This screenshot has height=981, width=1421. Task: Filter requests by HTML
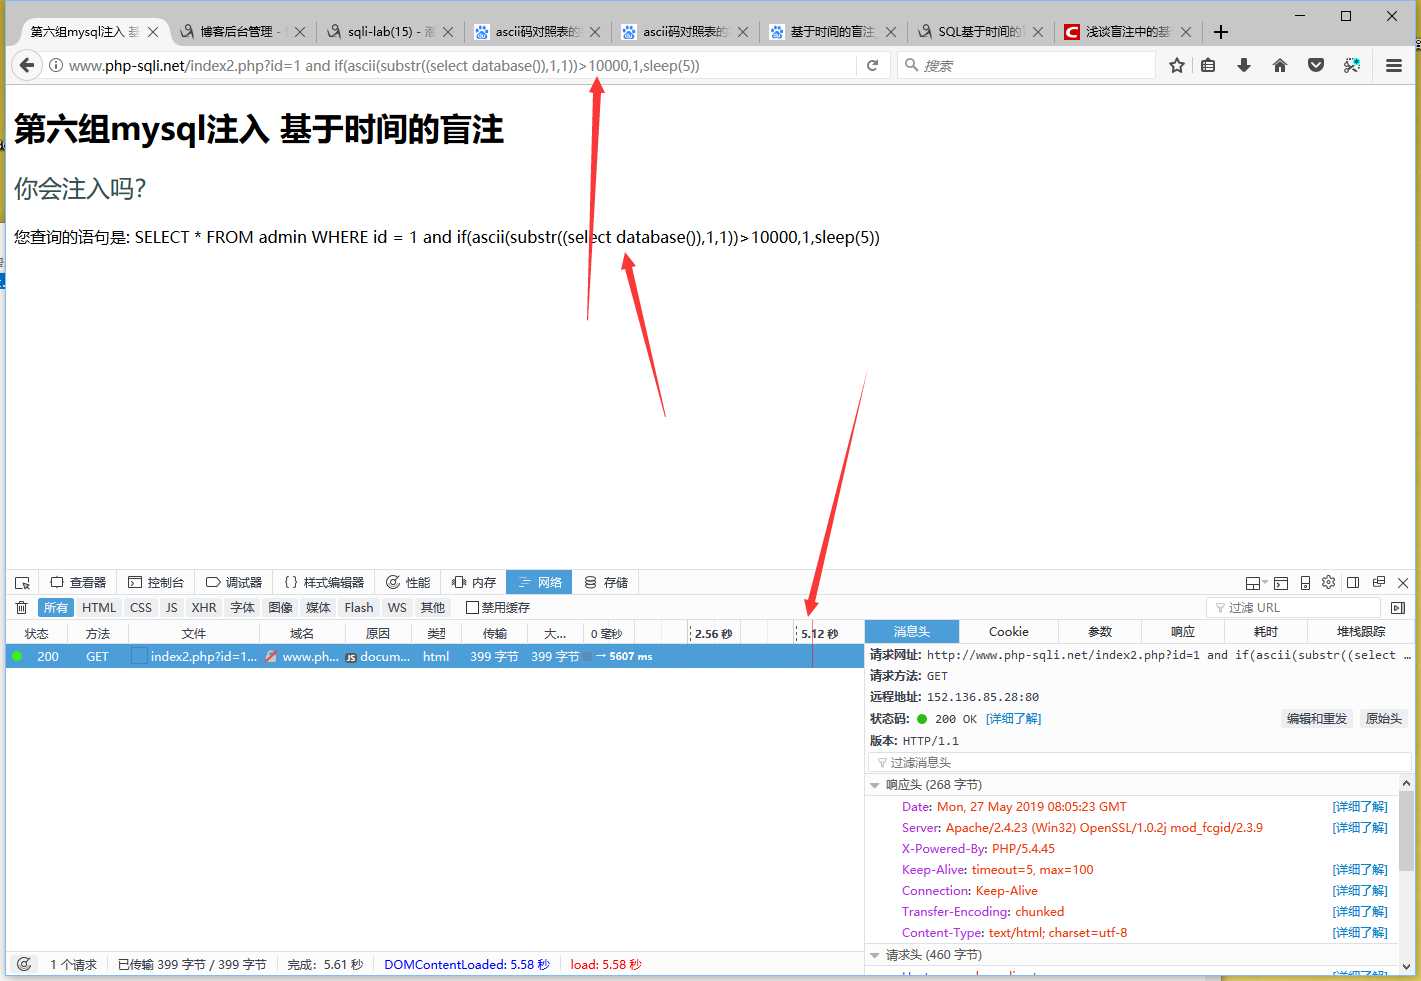click(x=99, y=607)
